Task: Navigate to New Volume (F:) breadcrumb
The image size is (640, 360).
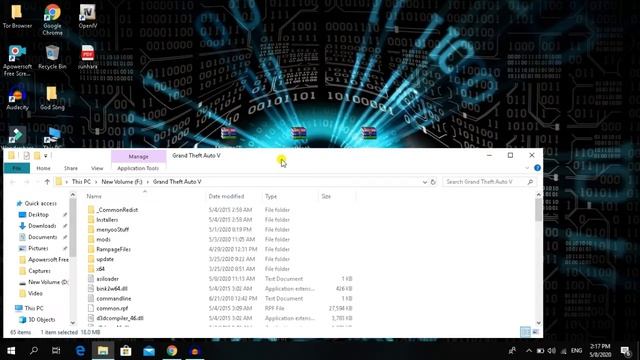Action: pos(122,182)
